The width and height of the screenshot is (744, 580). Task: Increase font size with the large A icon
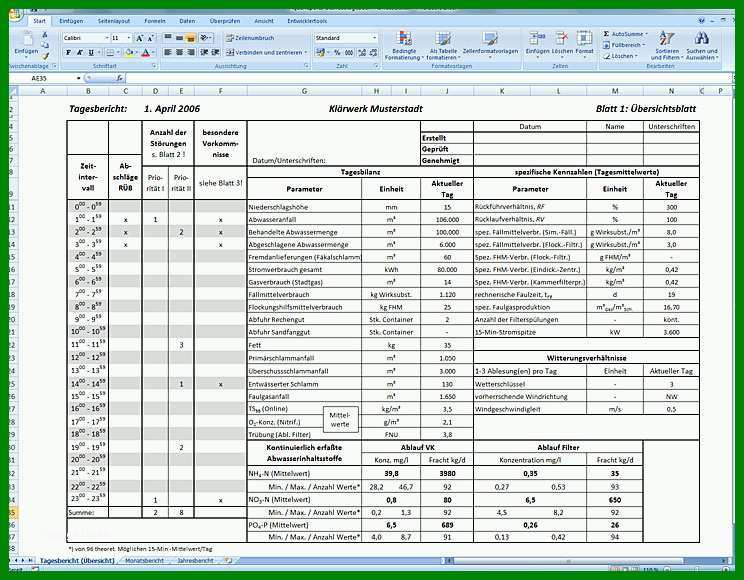point(140,38)
